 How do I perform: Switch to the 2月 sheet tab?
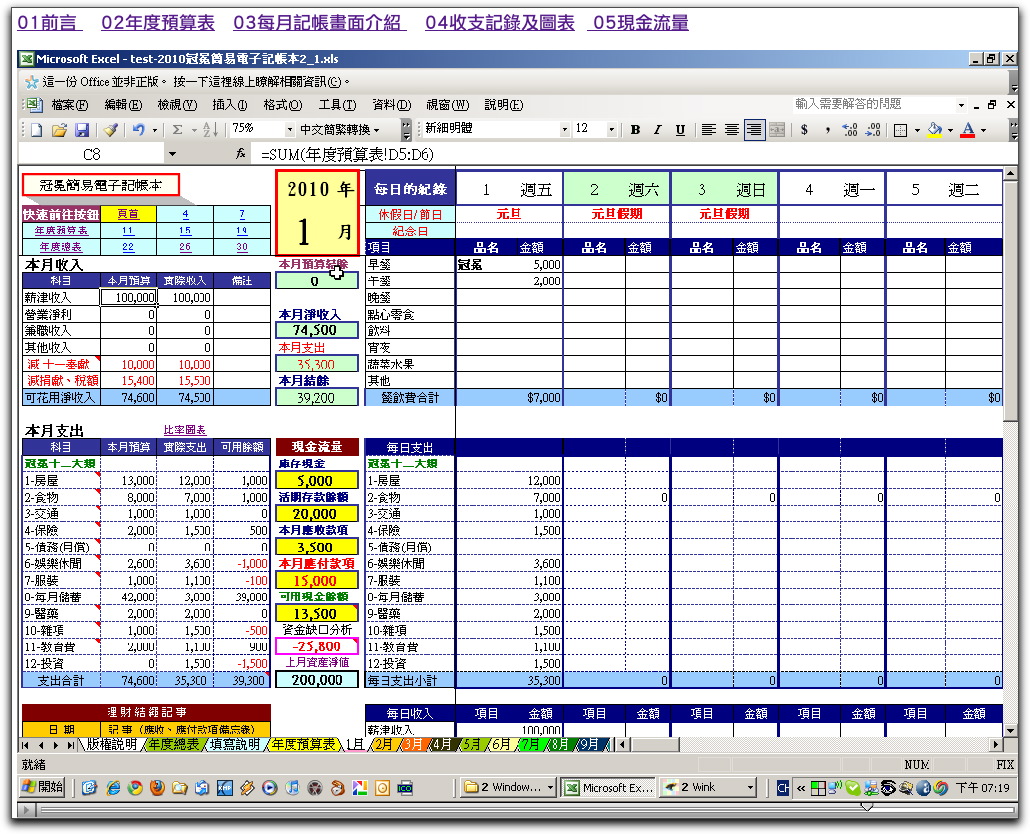point(384,745)
